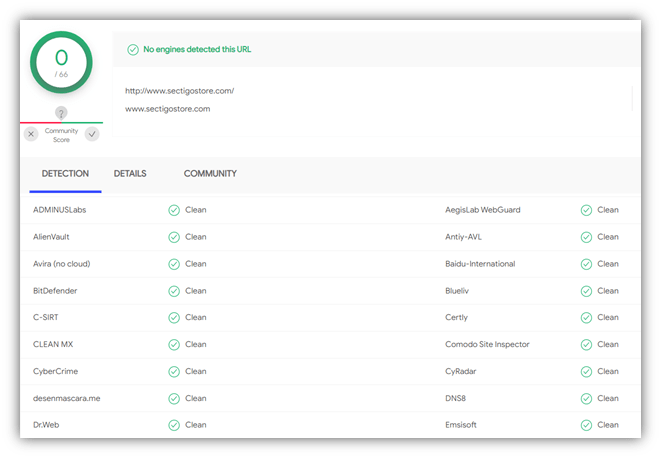The height and width of the screenshot is (458, 661).
Task: Click the AlienVault clean check icon
Action: click(174, 237)
